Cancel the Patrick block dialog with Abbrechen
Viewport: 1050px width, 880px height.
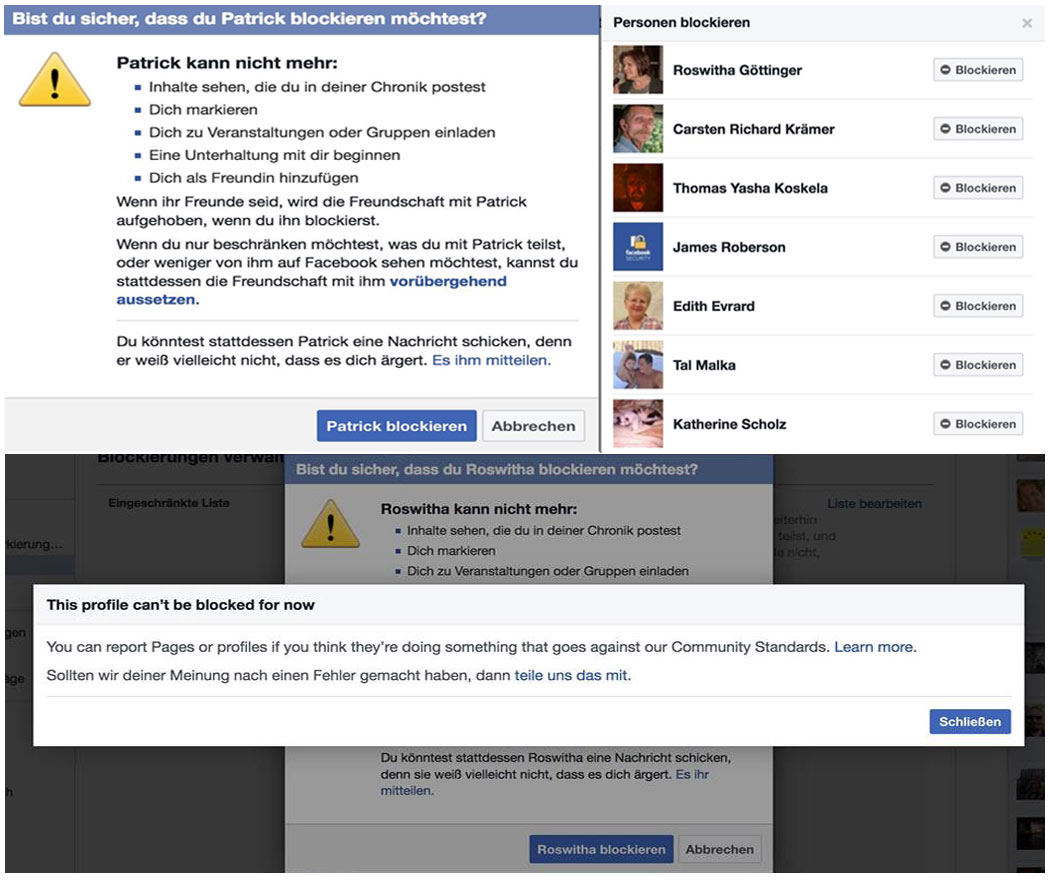click(533, 426)
